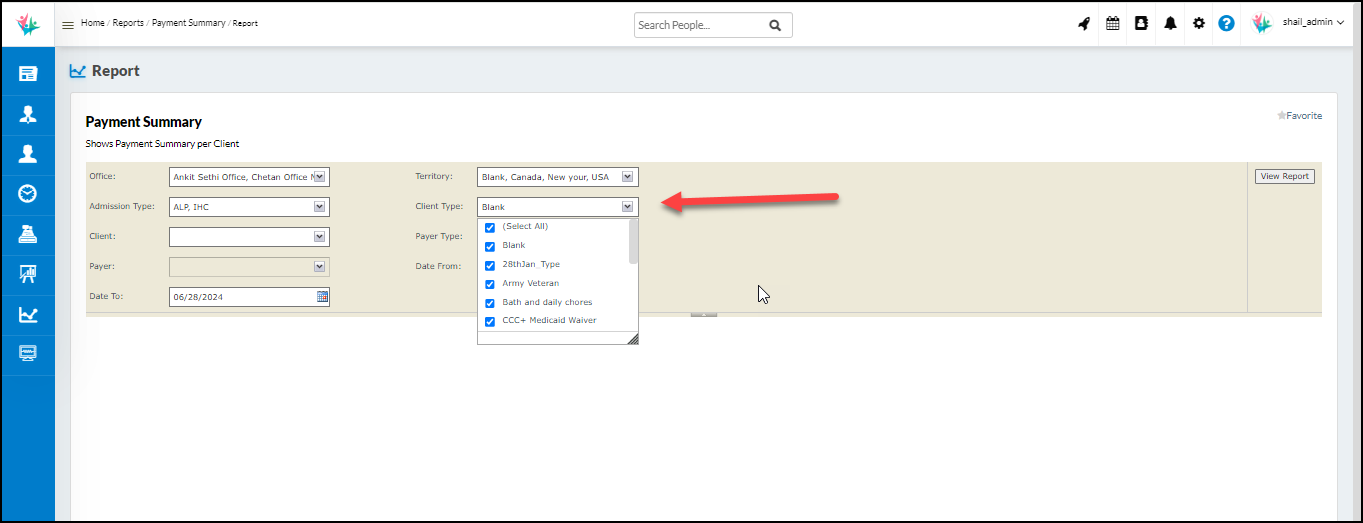This screenshot has width=1363, height=523.
Task: Click the rocket icon in top bar
Action: coord(1084,24)
